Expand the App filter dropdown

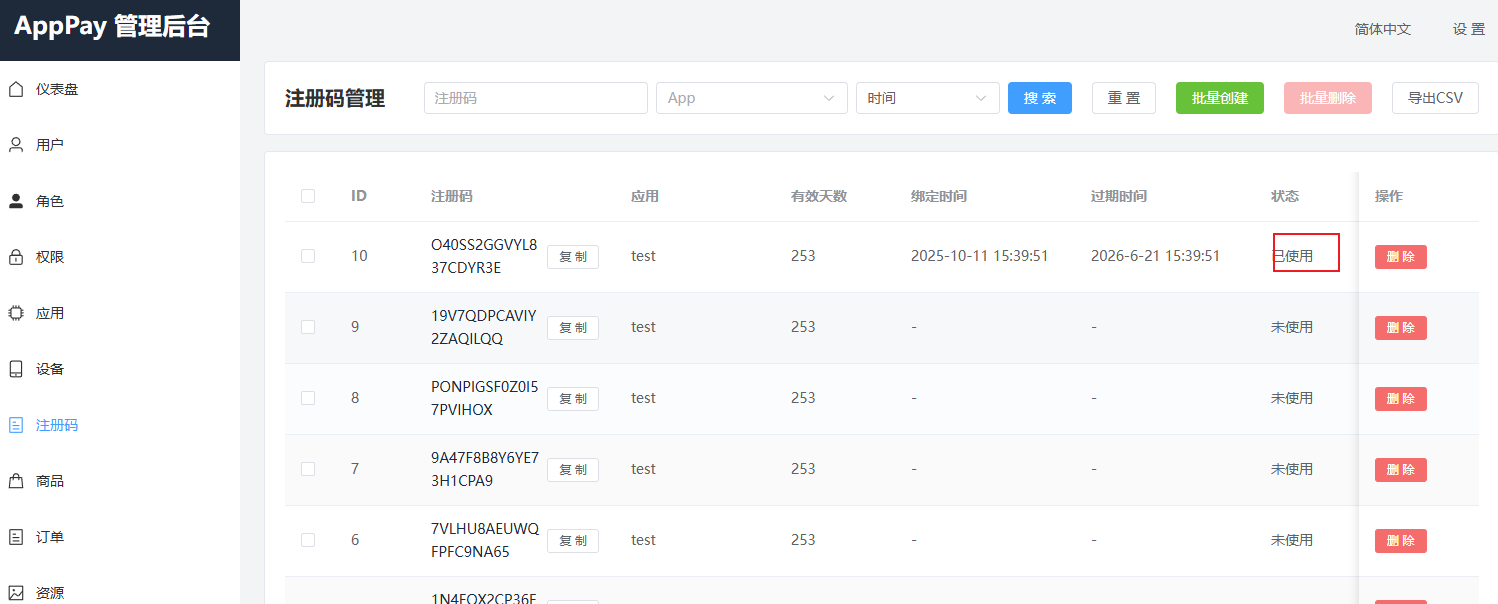(751, 98)
